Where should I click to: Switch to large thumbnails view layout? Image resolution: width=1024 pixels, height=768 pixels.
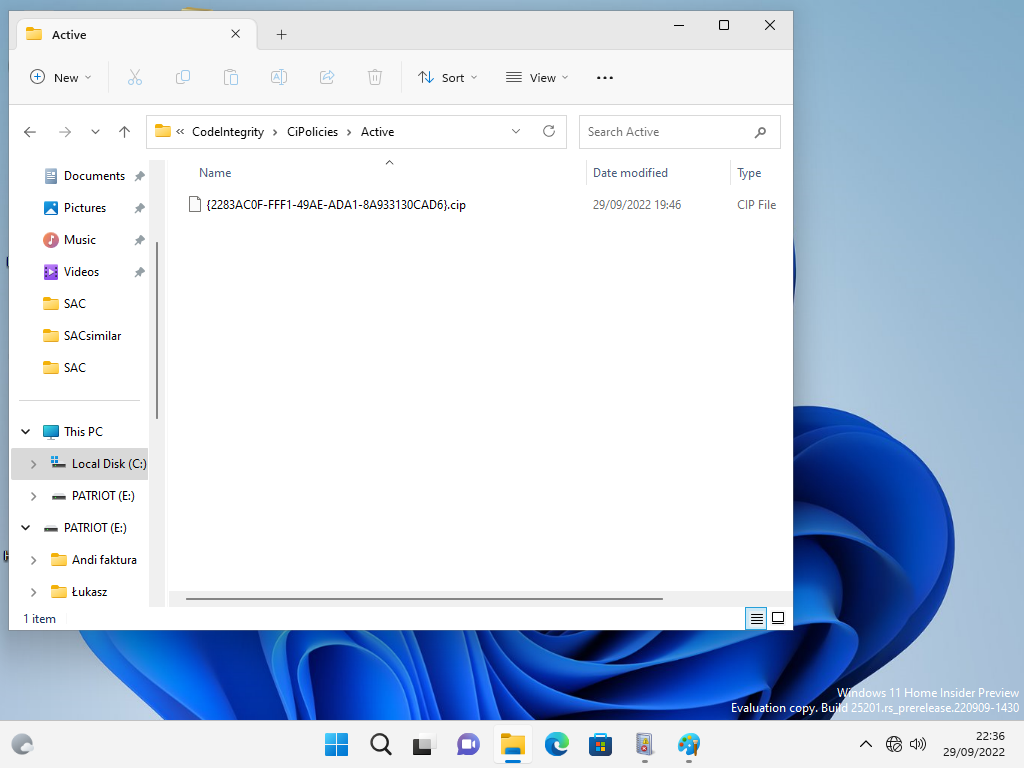[x=778, y=618]
